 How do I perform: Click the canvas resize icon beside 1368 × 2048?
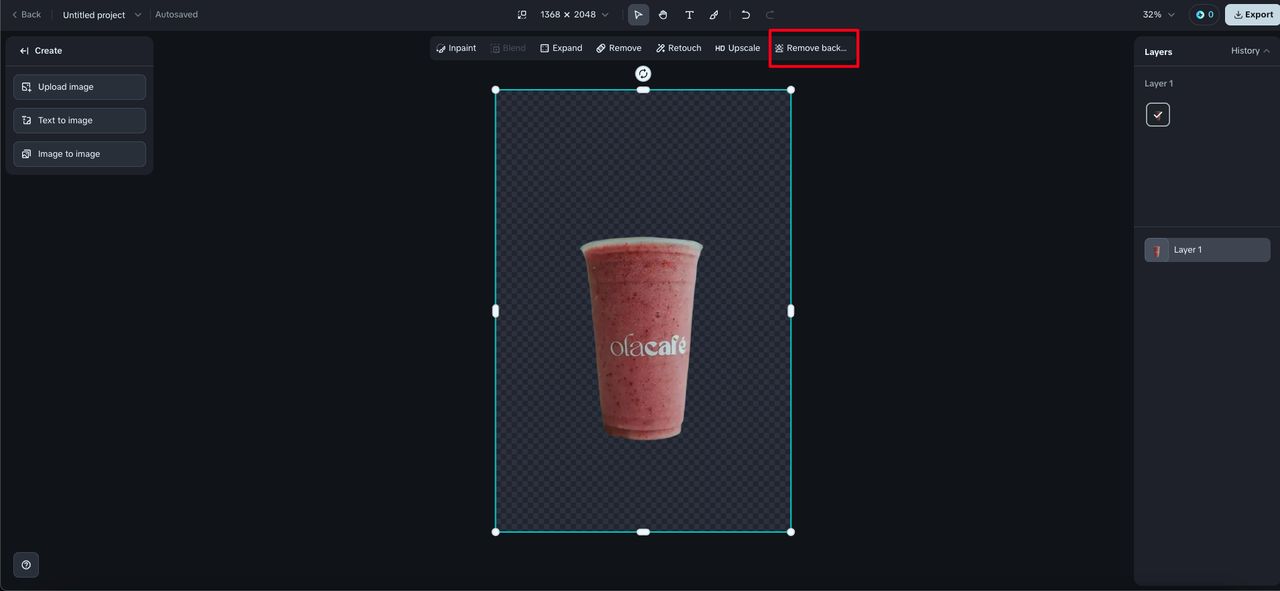click(522, 15)
